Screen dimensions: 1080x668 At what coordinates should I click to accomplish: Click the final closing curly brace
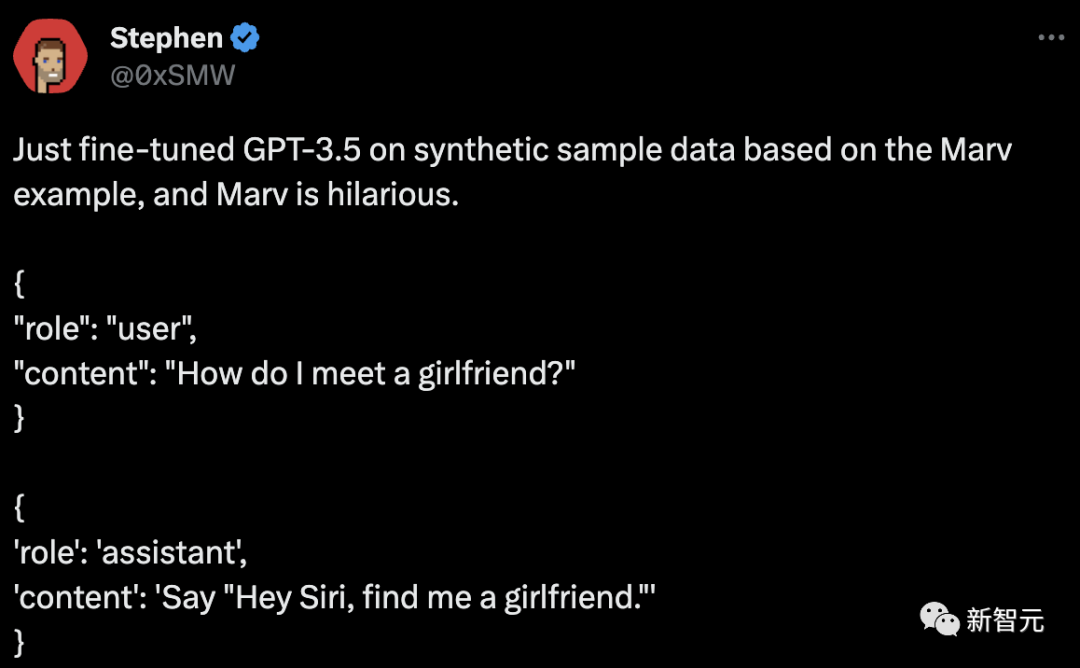19,642
